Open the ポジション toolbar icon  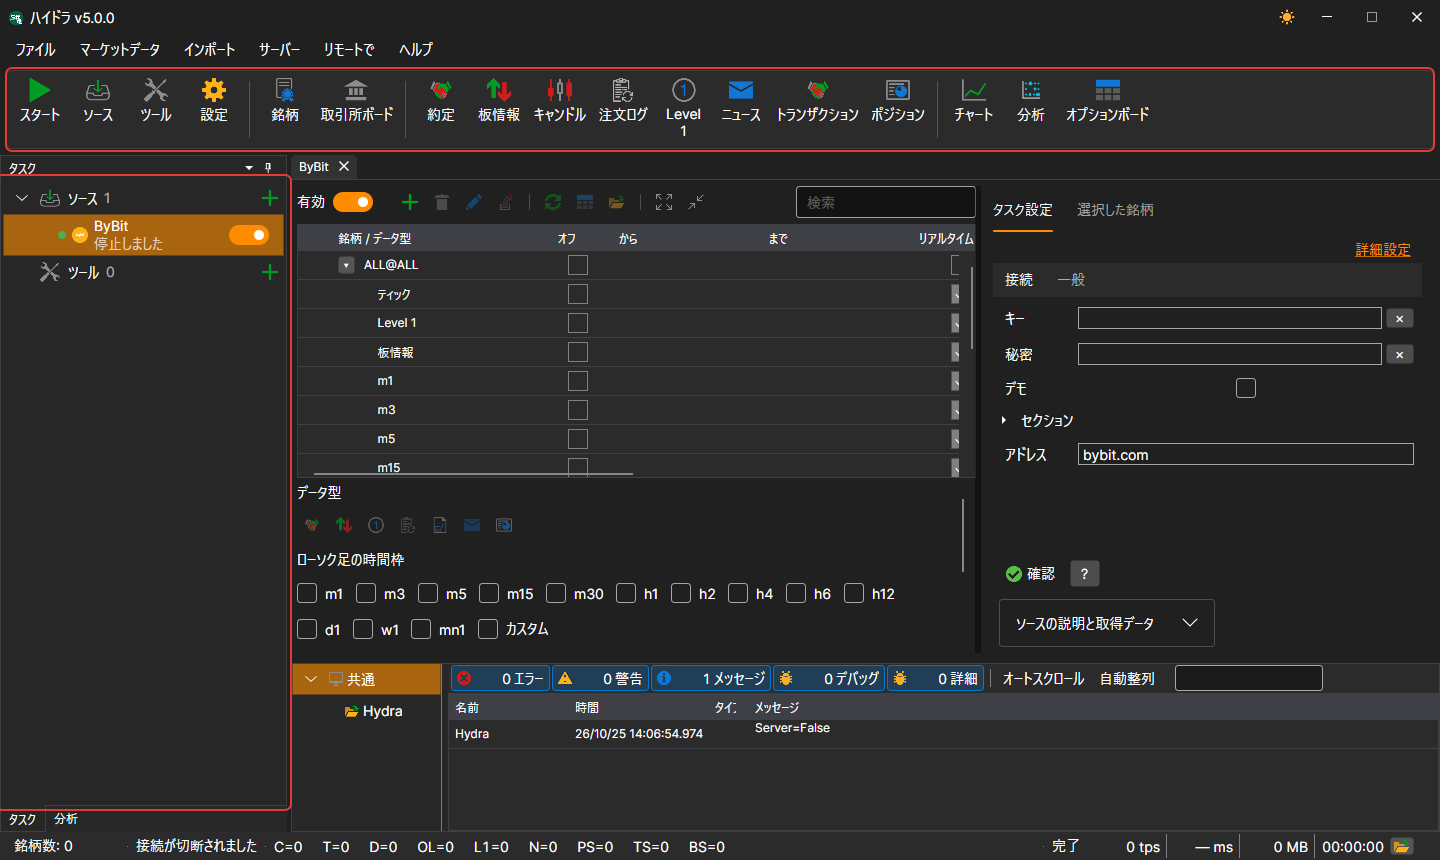coord(898,90)
